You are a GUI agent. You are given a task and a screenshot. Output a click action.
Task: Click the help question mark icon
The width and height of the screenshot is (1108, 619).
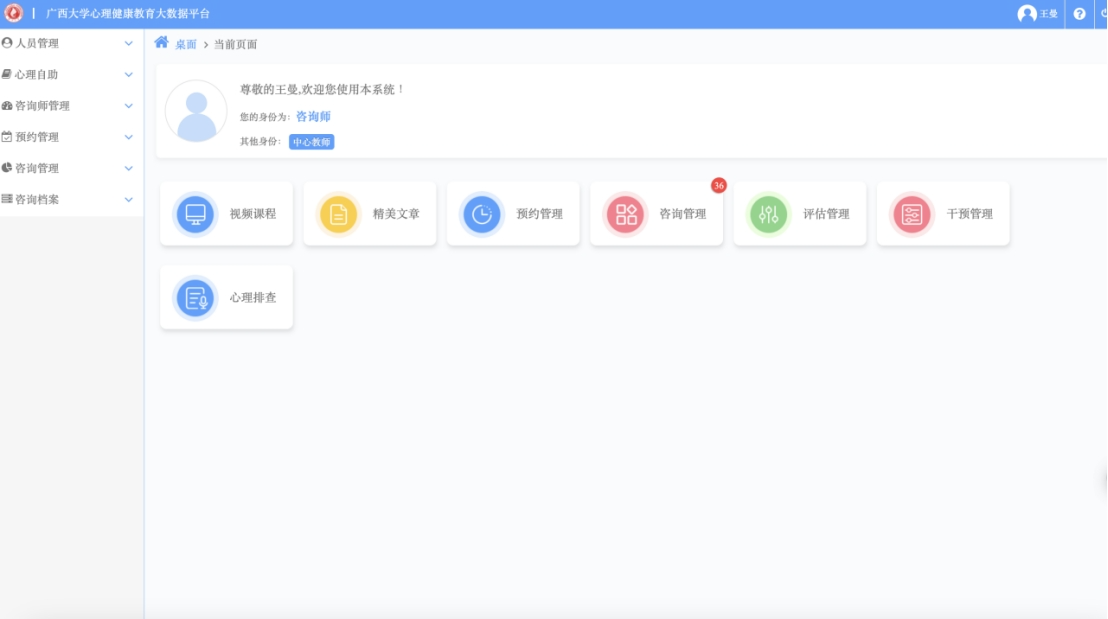(x=1079, y=14)
